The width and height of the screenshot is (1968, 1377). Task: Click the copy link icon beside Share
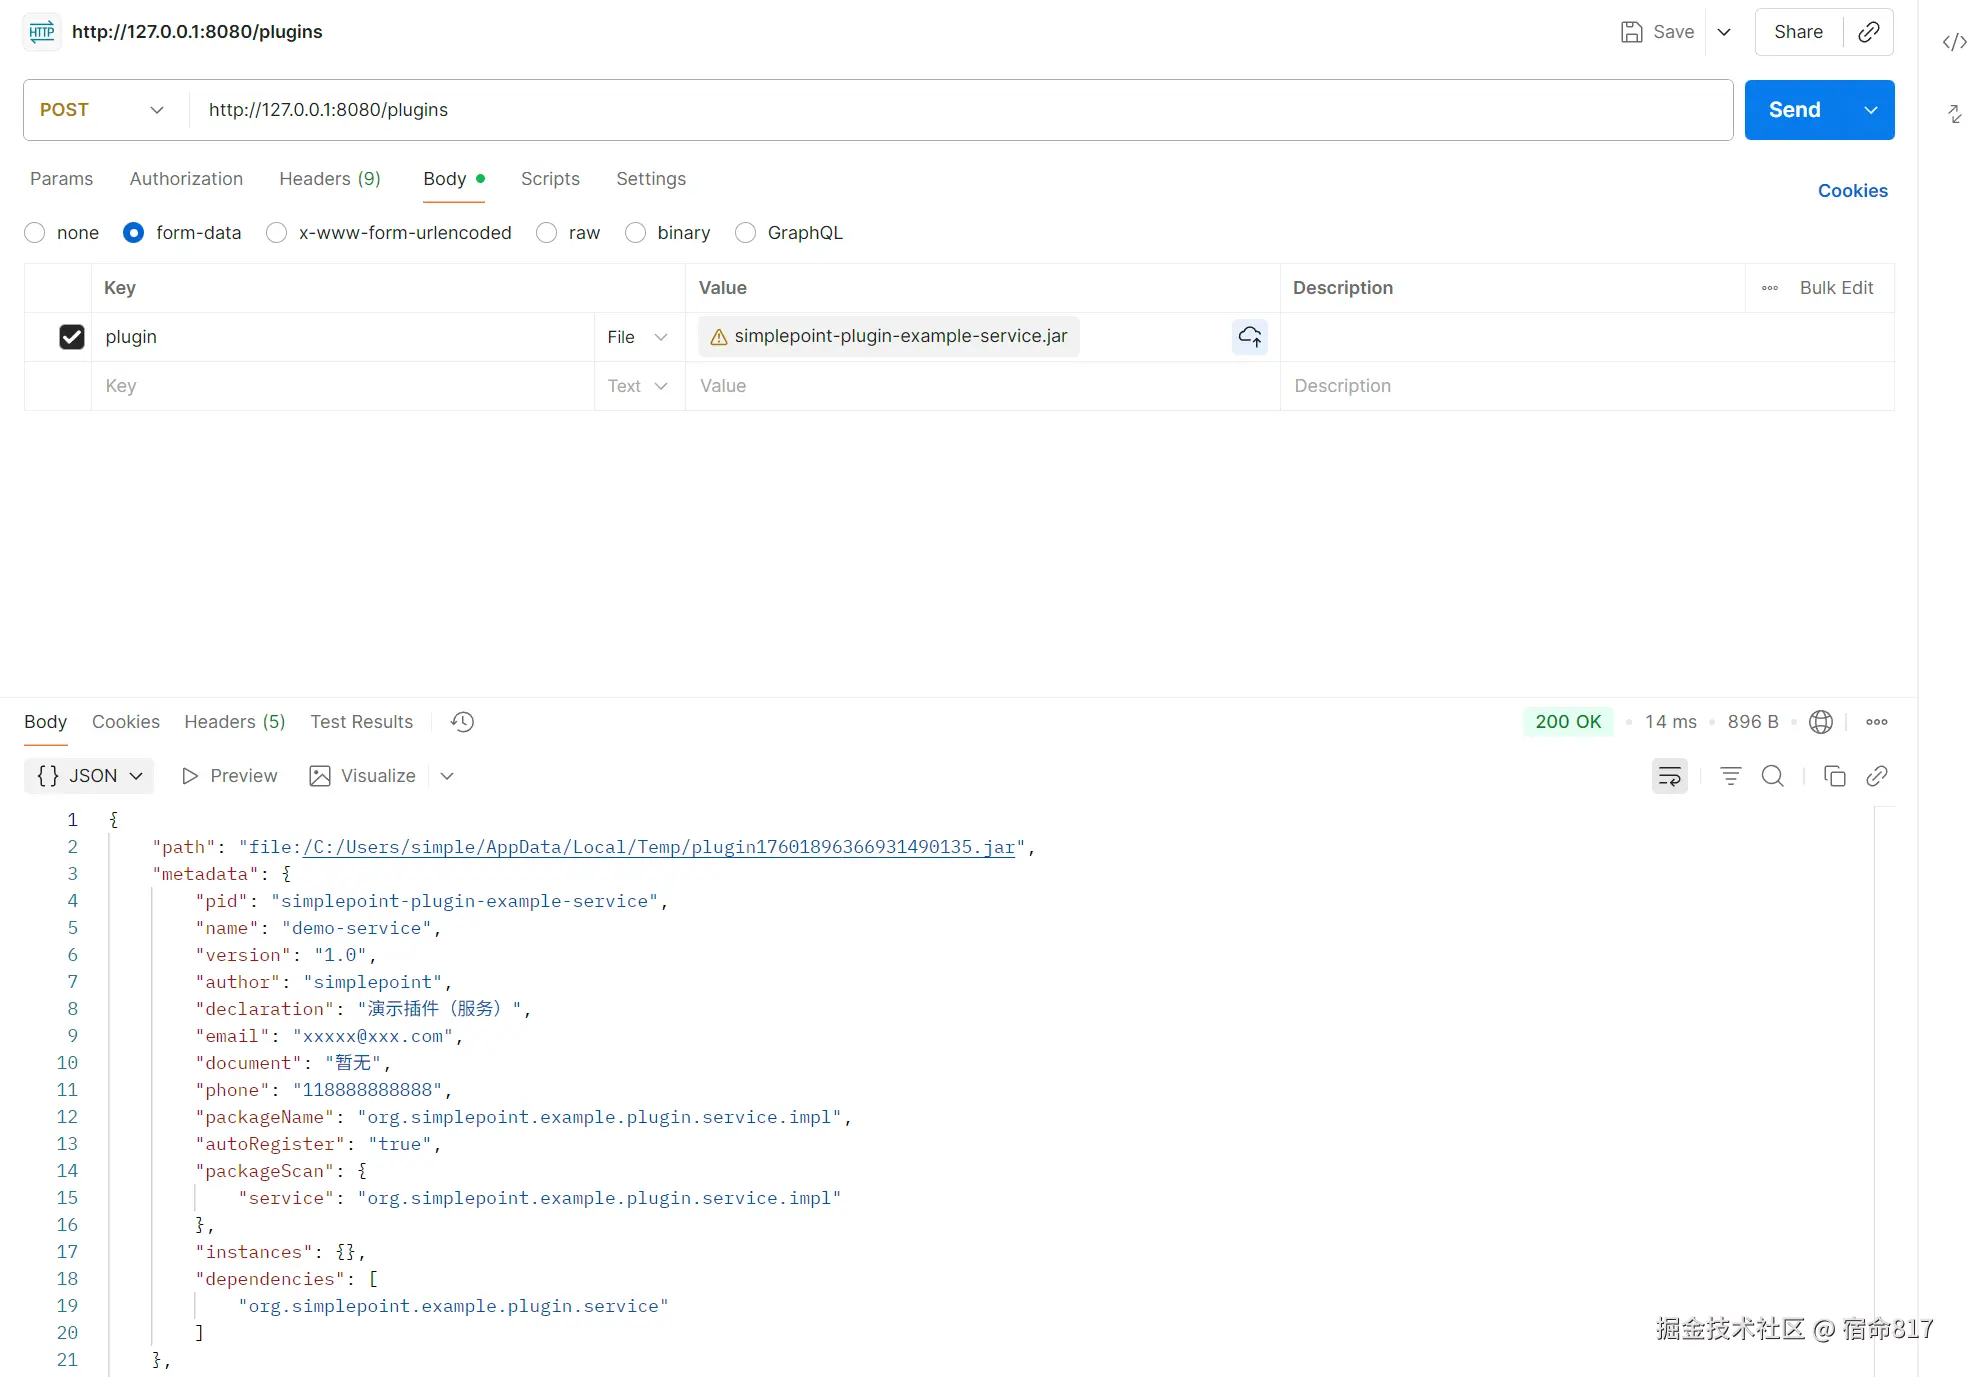pyautogui.click(x=1868, y=32)
